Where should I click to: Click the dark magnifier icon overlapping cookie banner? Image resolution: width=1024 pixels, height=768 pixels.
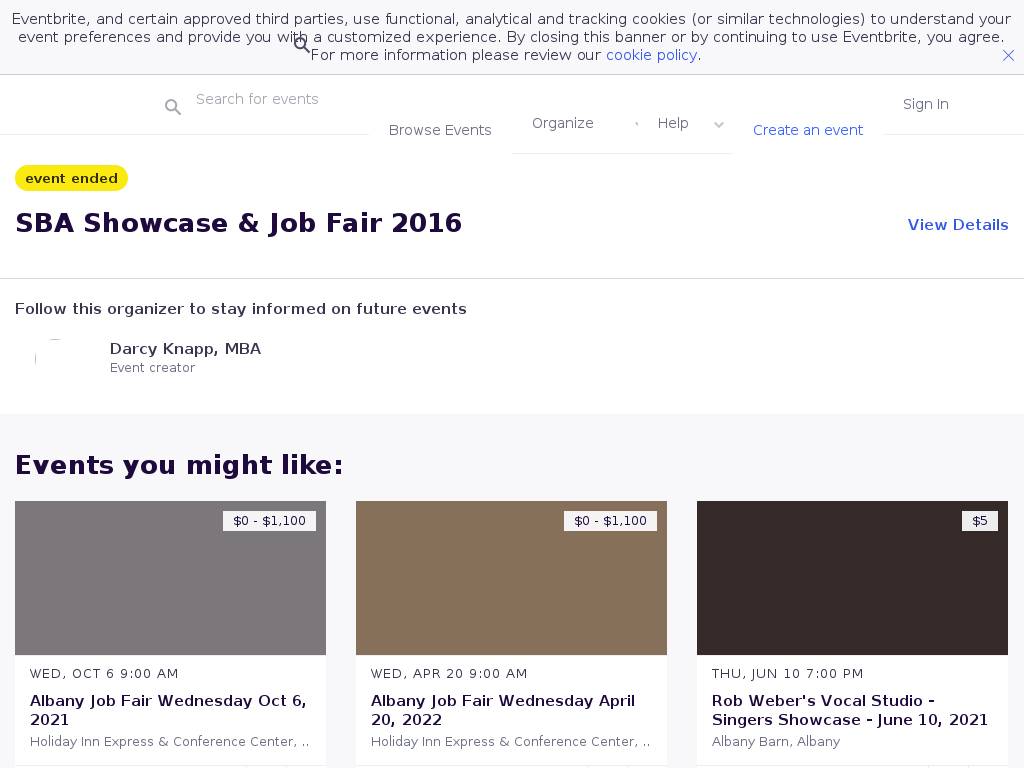[x=301, y=45]
